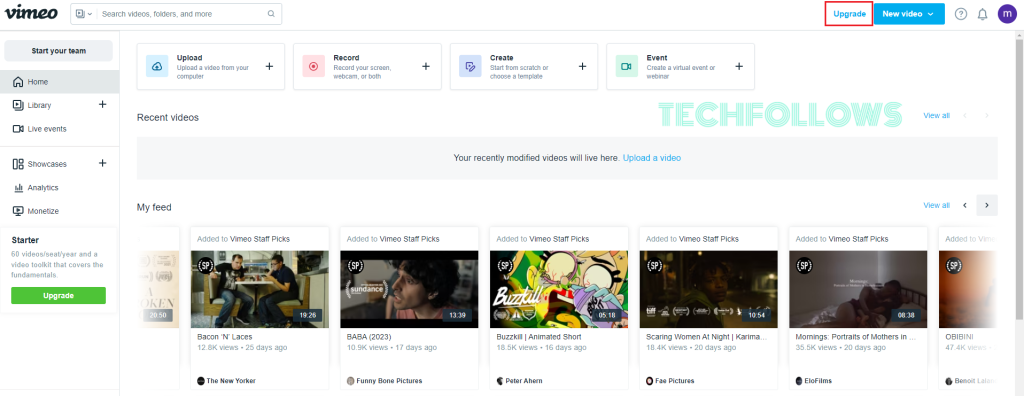The height and width of the screenshot is (396, 1024).
Task: Open the New video dropdown button
Action: [909, 14]
